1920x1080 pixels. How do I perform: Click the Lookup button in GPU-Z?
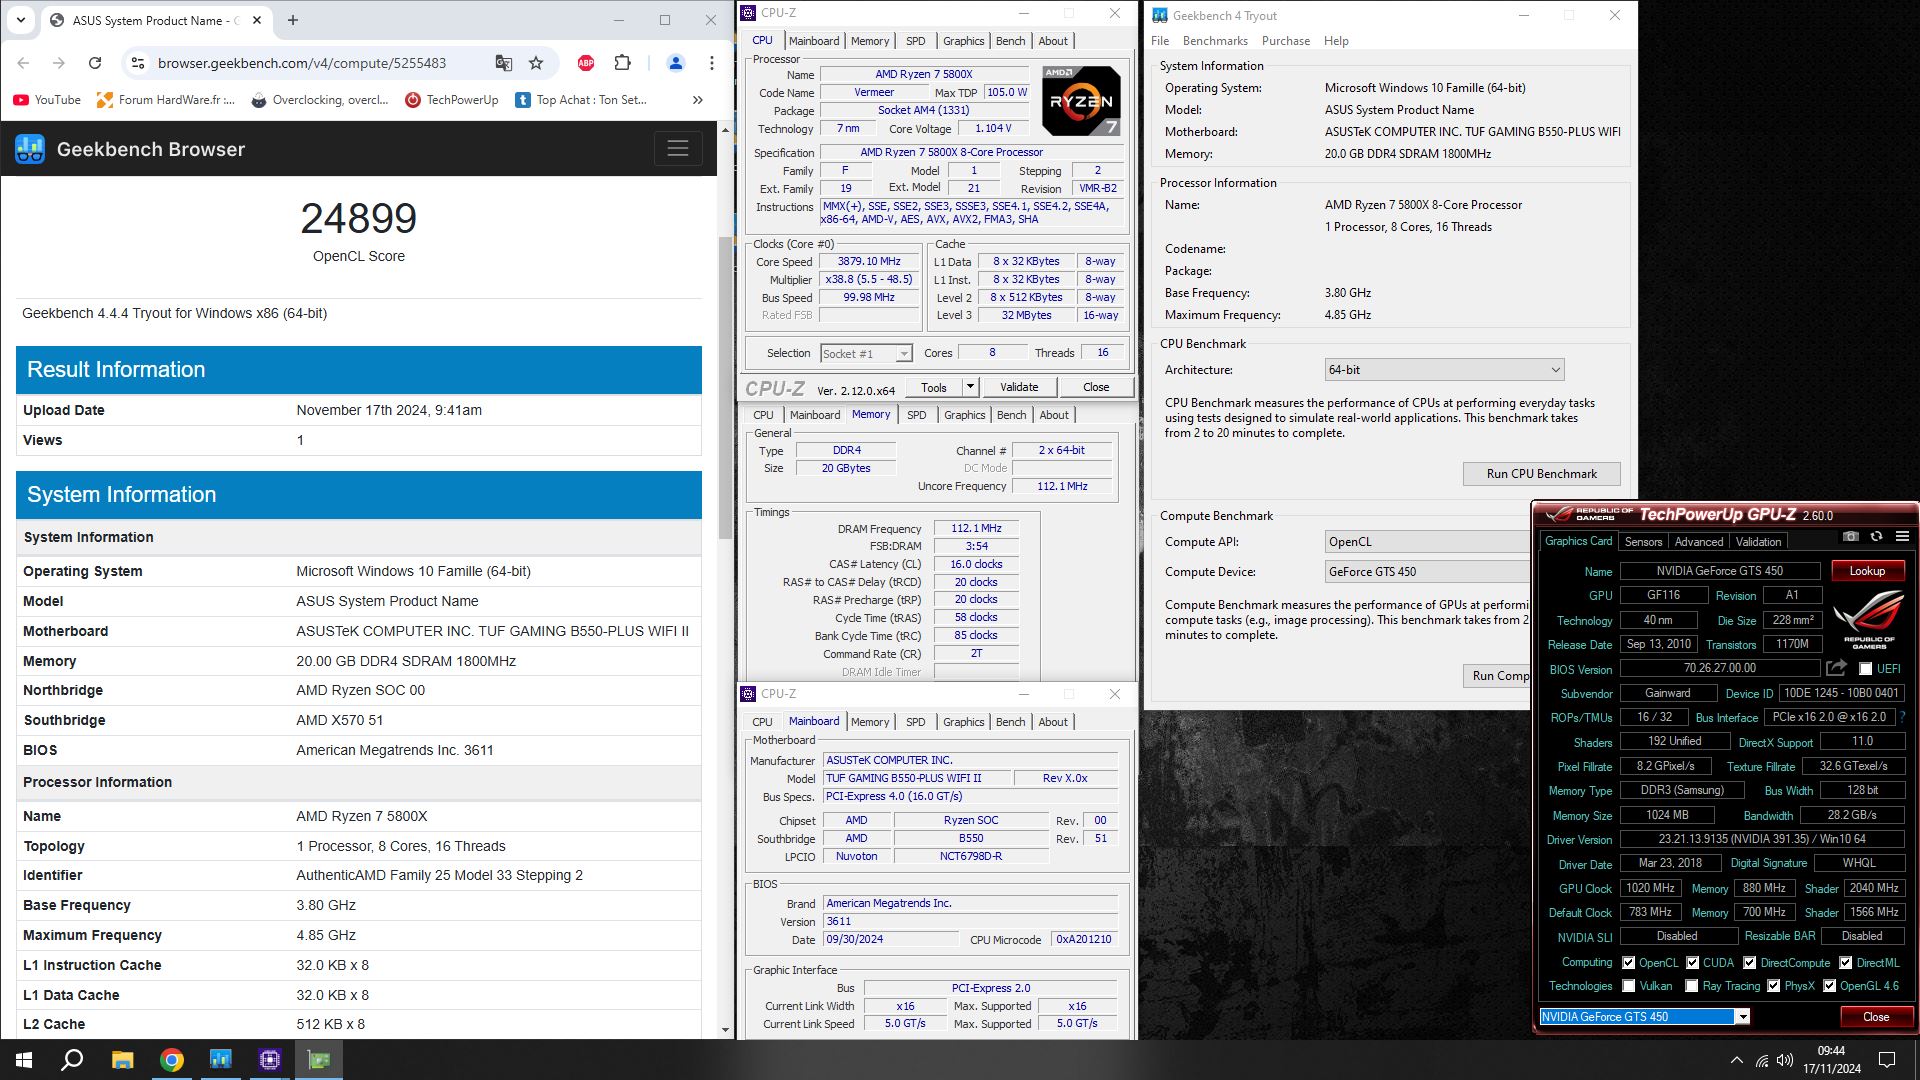(x=1867, y=571)
